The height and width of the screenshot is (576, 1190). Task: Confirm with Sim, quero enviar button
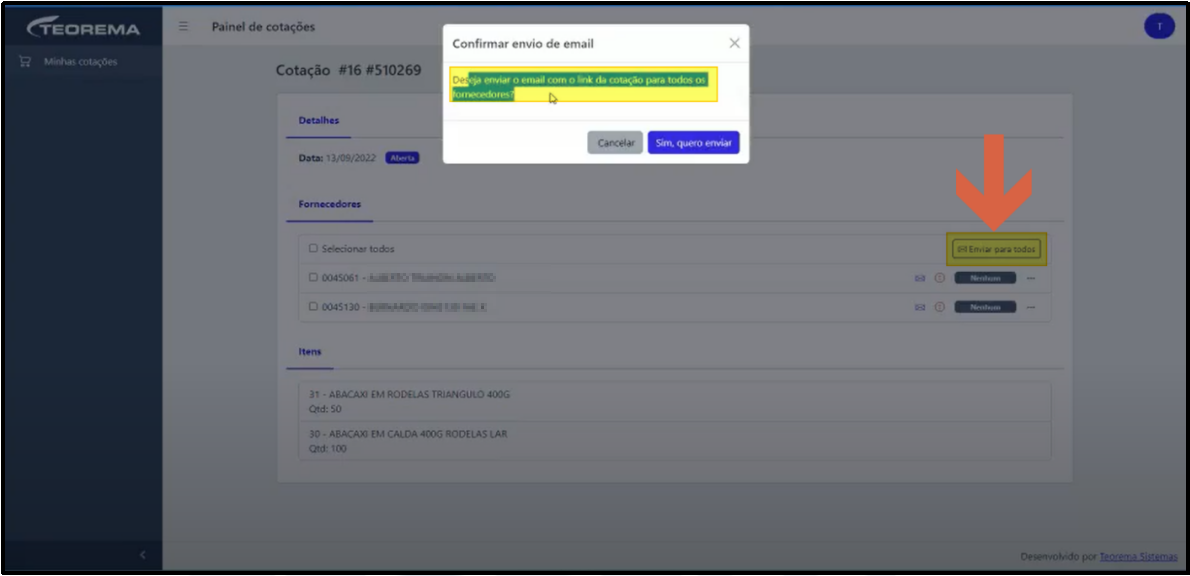[693, 143]
